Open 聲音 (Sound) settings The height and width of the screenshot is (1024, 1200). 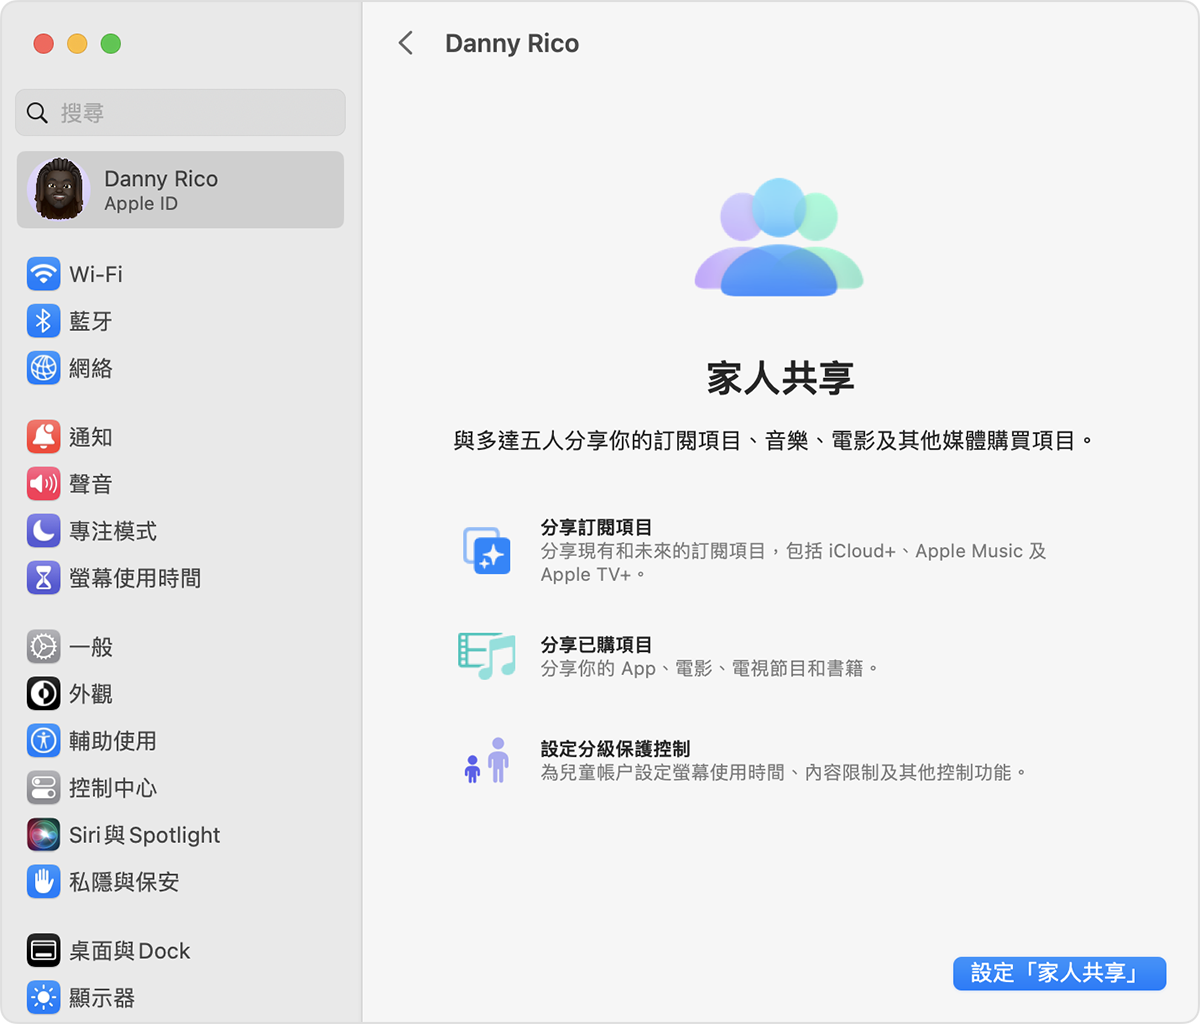coord(90,483)
